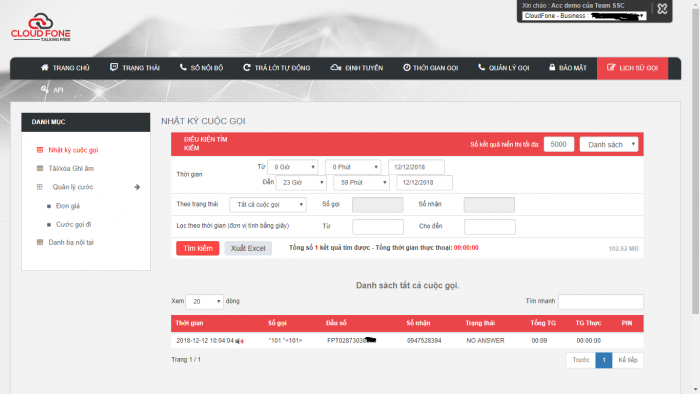The image size is (700, 394).
Task: Click the arrow icon next to Quản lý cước
Action: click(137, 187)
